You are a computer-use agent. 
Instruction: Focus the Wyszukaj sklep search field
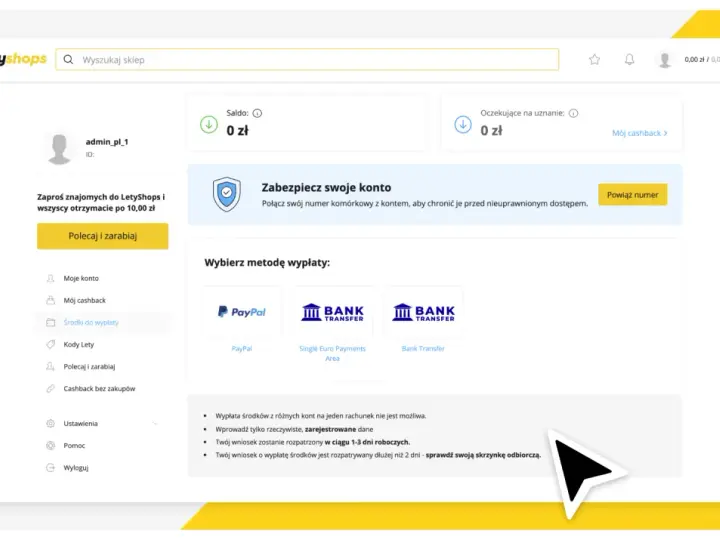pyautogui.click(x=307, y=60)
